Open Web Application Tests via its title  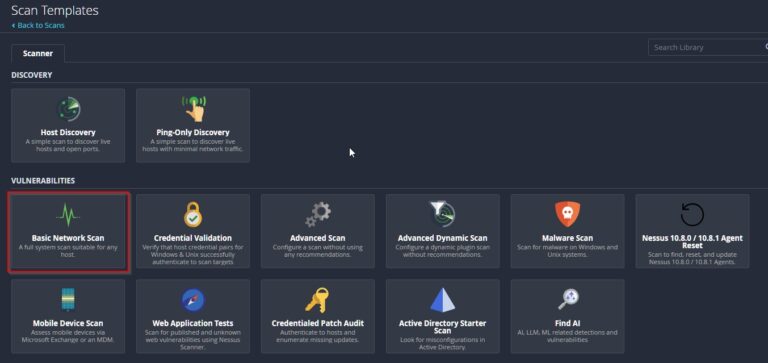[193, 323]
